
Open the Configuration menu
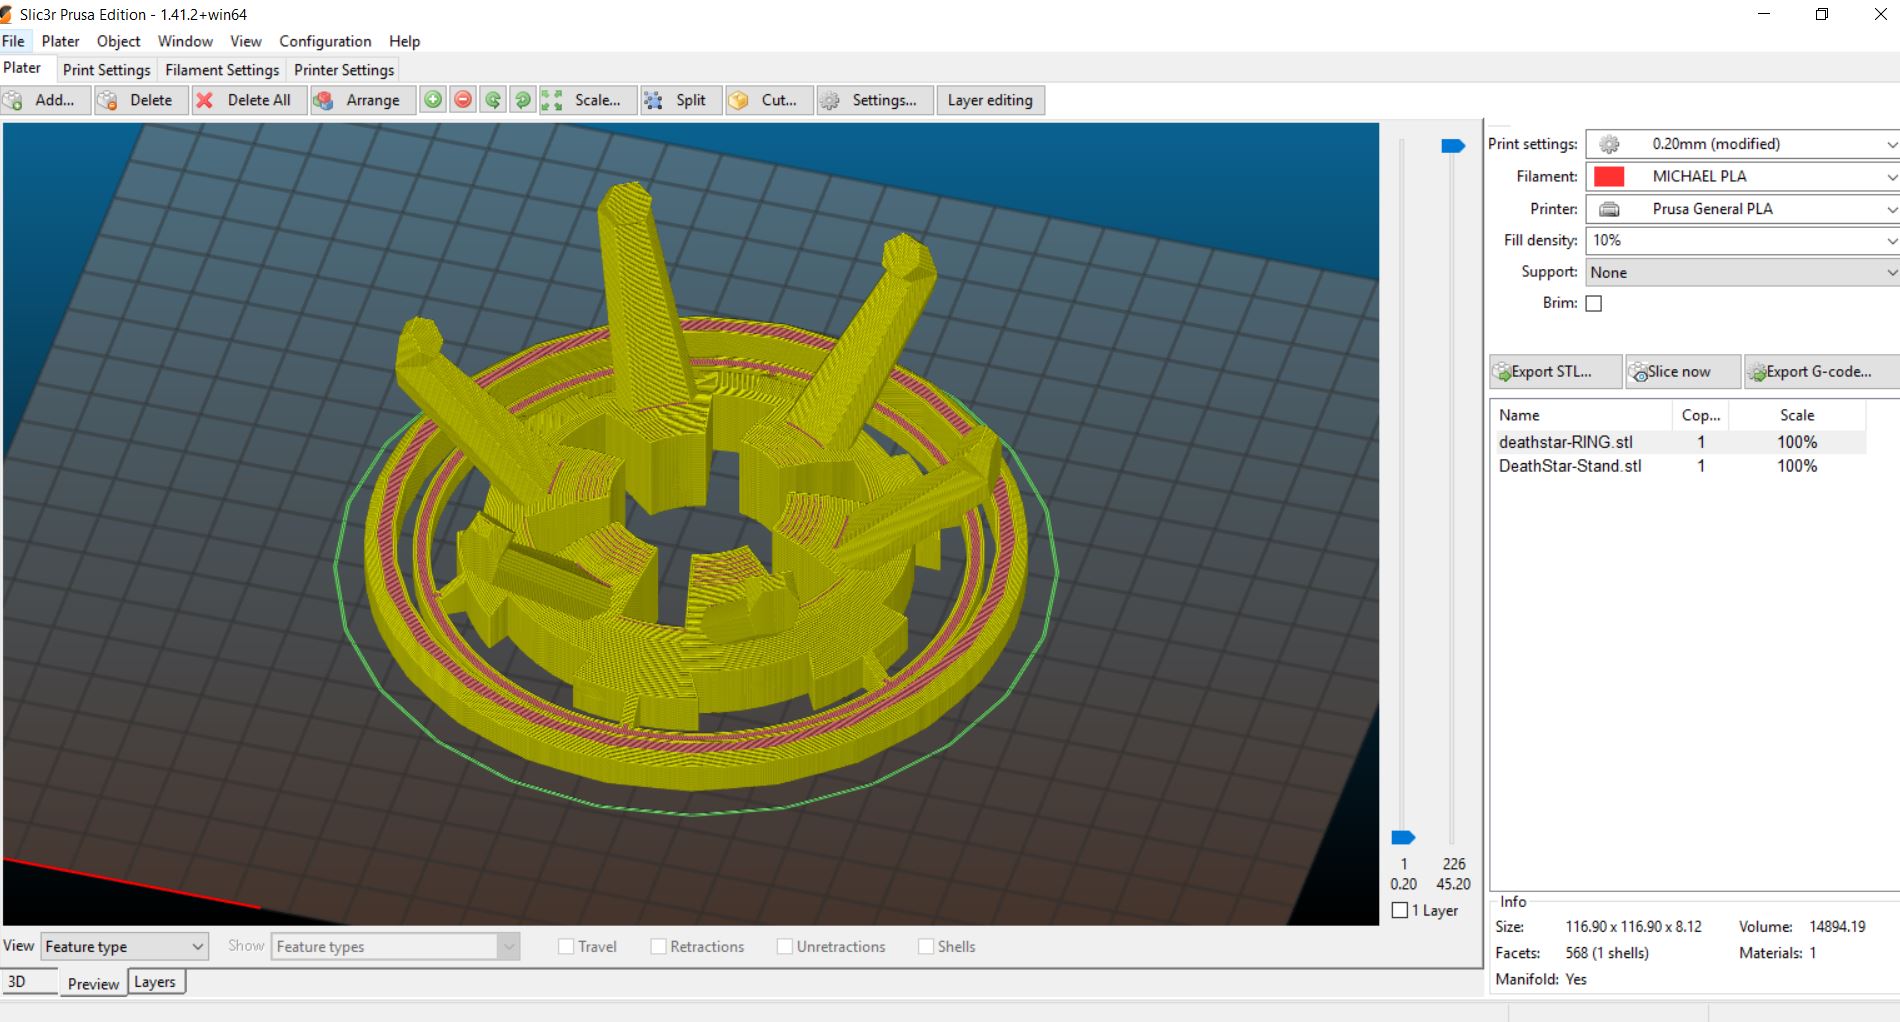[325, 41]
